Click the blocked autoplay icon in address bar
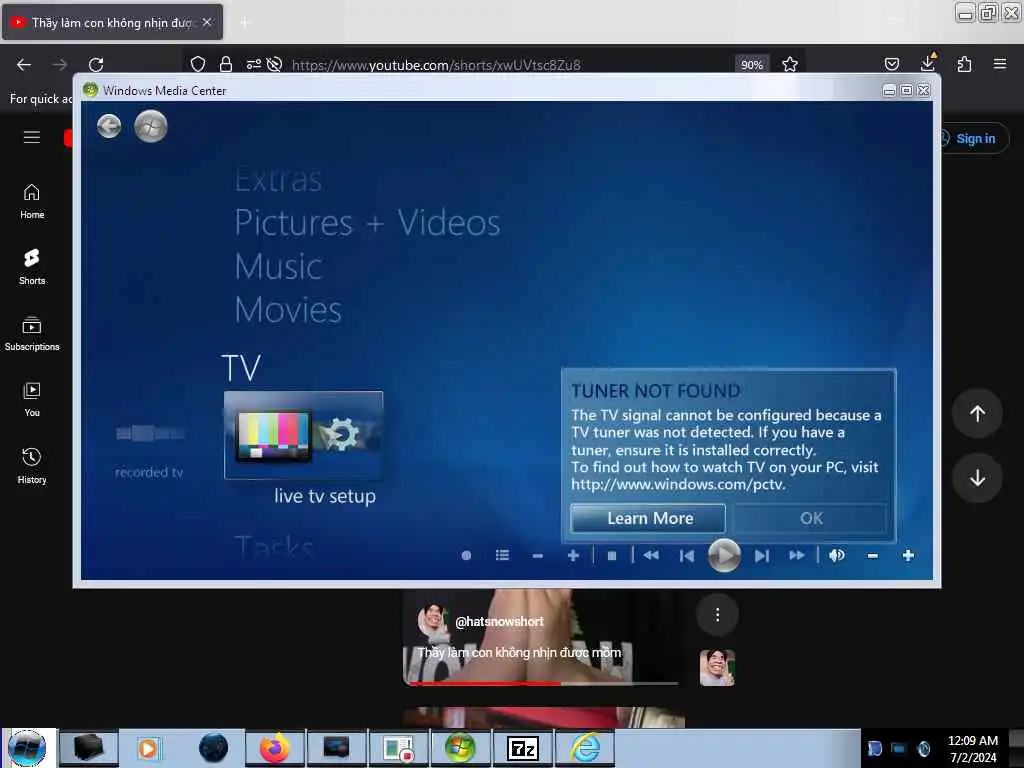The height and width of the screenshot is (768, 1024). (x=274, y=64)
